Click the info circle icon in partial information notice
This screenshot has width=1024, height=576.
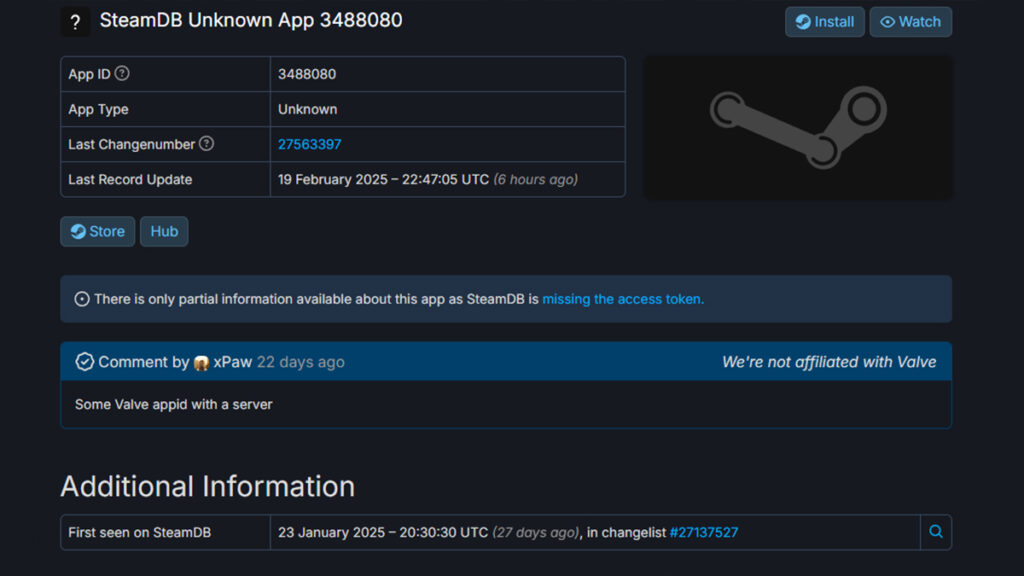(x=82, y=299)
